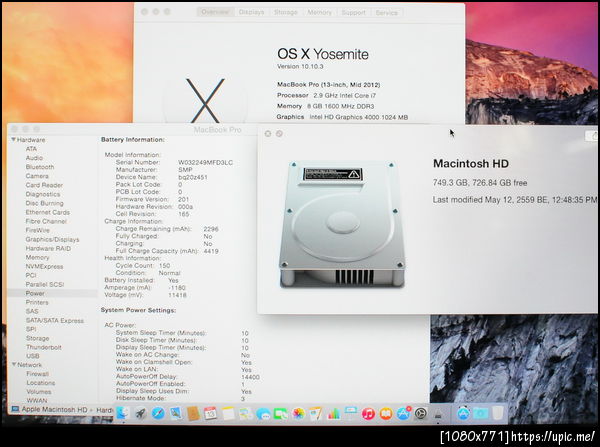The width and height of the screenshot is (600, 447).
Task: Click serial number W032249MFD3LC
Action: [x=205, y=162]
